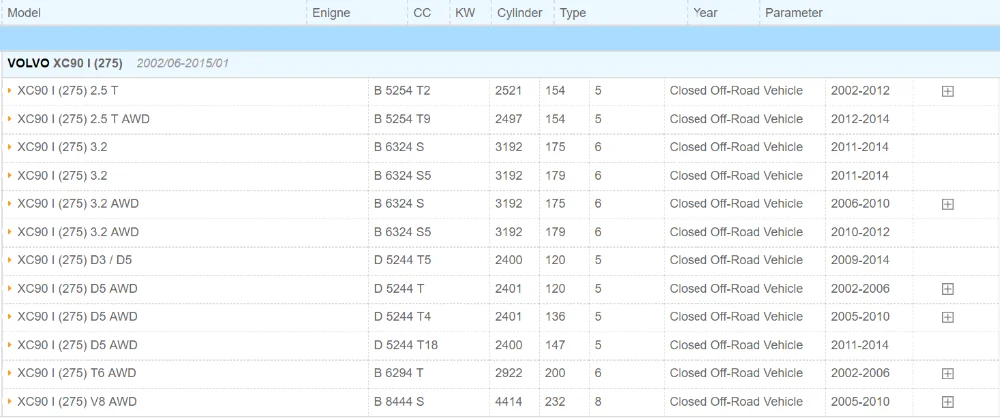Open the XC90 I (275) V8 AWD model
This screenshot has width=1000, height=418.
77,401
